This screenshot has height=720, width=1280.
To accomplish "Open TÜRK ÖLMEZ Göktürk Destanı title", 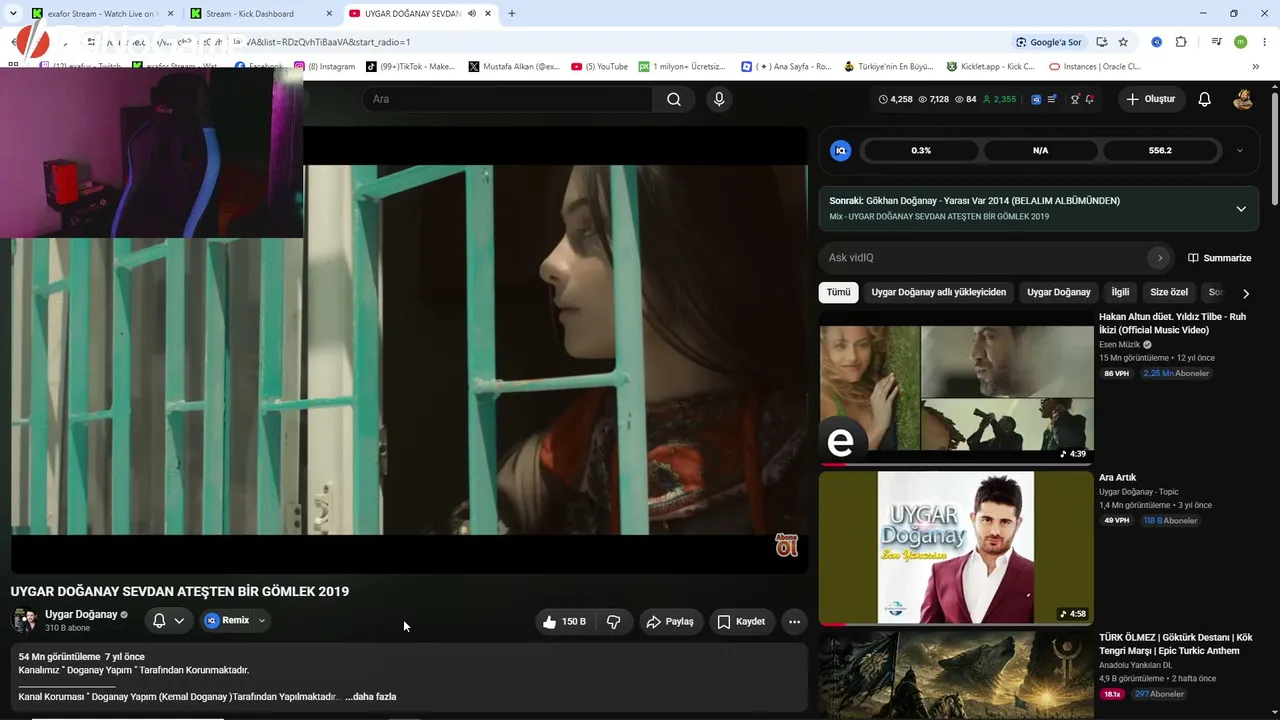I will click(1176, 644).
